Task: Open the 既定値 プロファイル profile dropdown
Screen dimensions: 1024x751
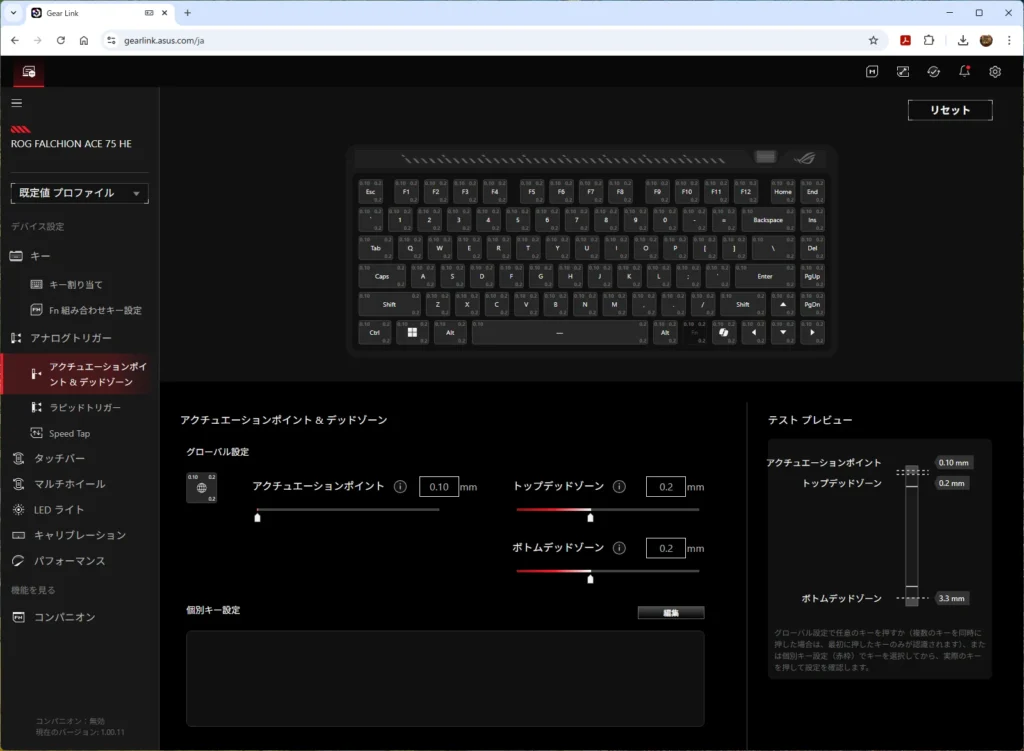Action: click(79, 193)
